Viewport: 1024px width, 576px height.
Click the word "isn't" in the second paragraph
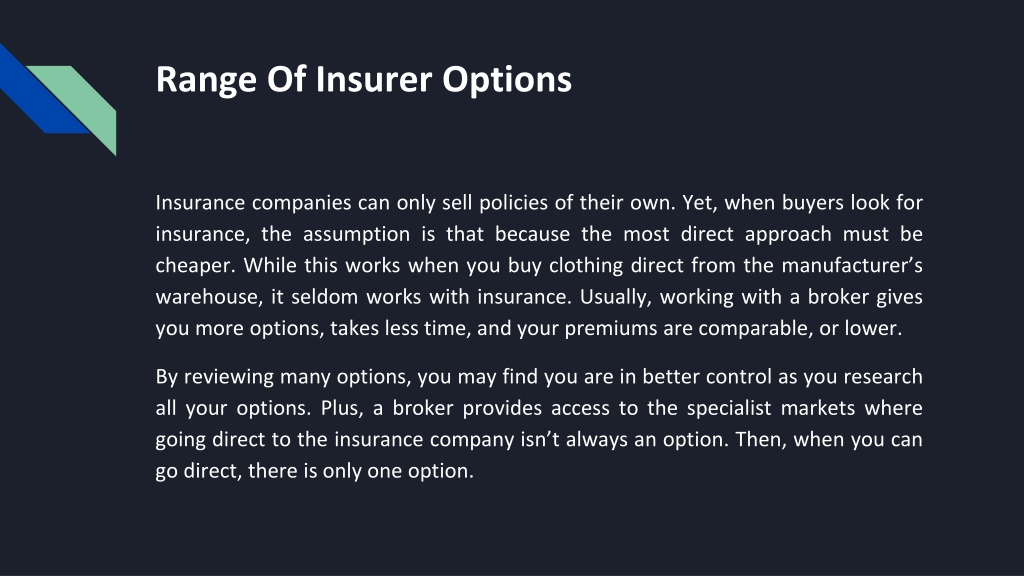coord(540,439)
